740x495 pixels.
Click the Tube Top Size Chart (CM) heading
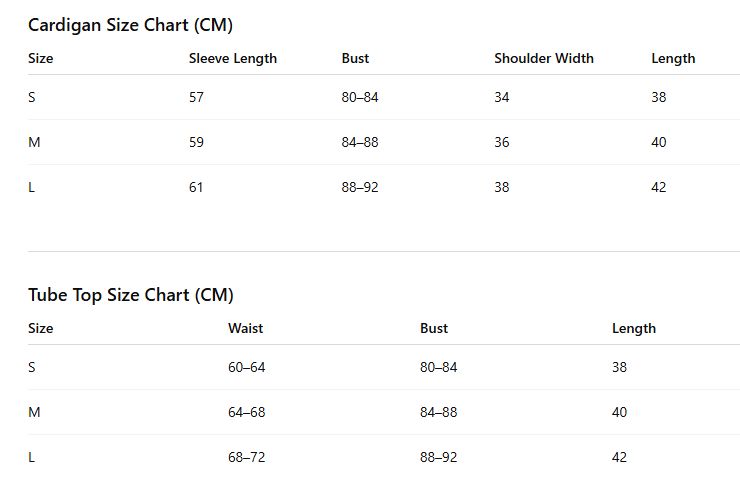click(x=131, y=295)
